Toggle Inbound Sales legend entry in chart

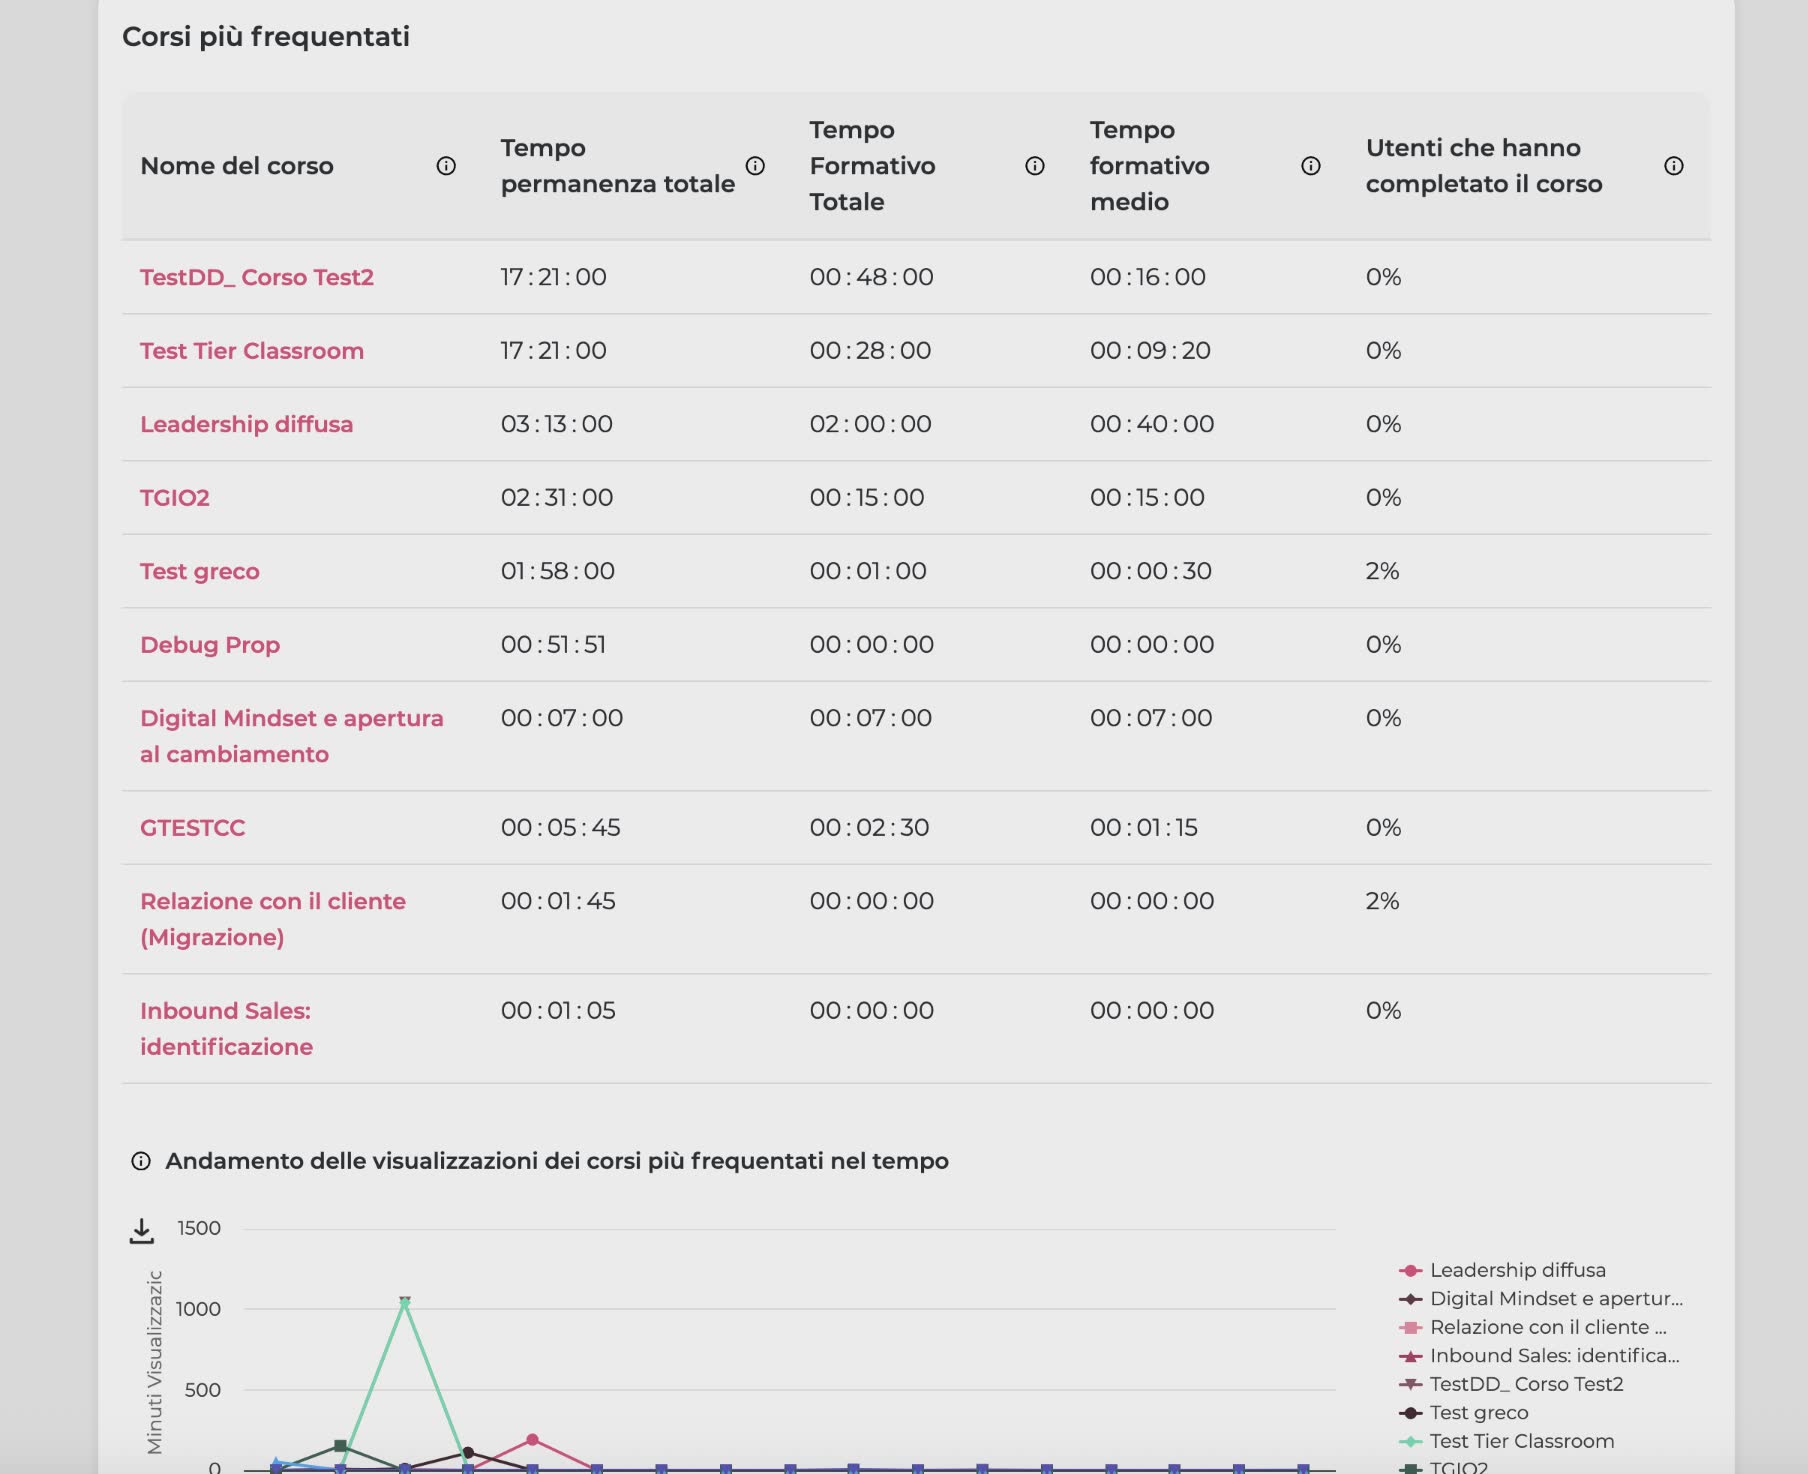click(1553, 1356)
